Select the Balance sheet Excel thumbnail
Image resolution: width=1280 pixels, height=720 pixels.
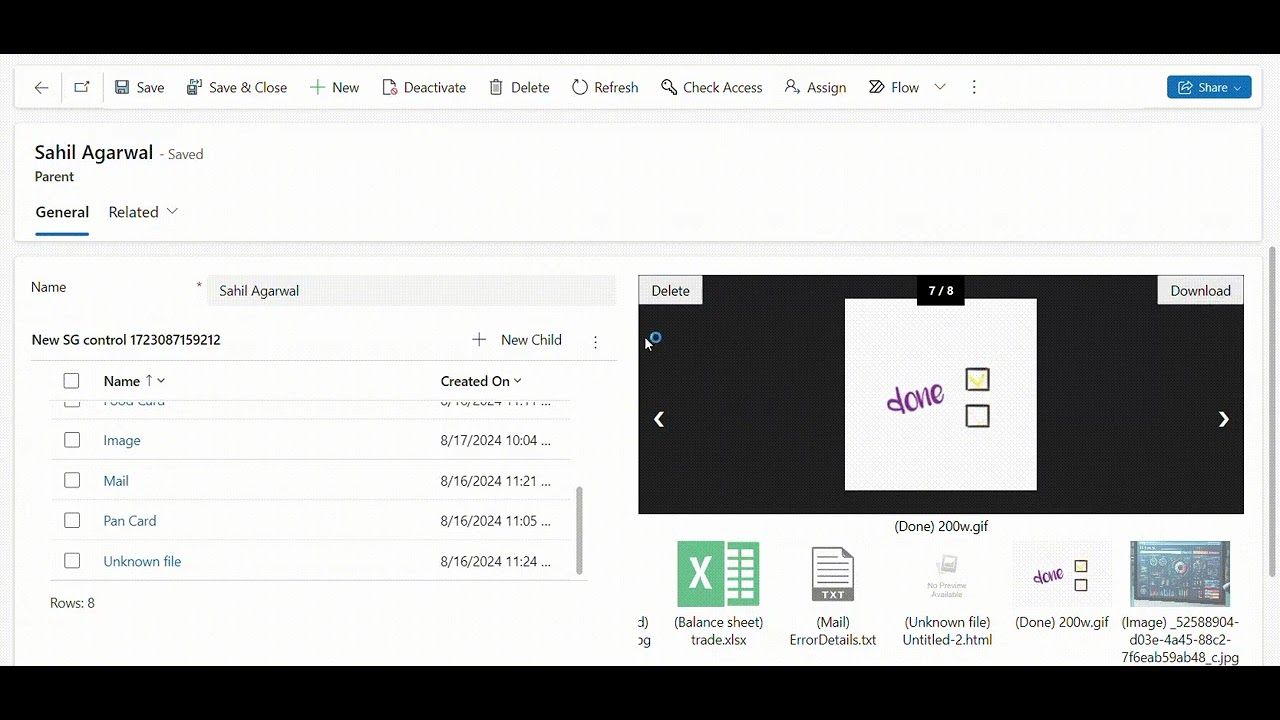718,575
